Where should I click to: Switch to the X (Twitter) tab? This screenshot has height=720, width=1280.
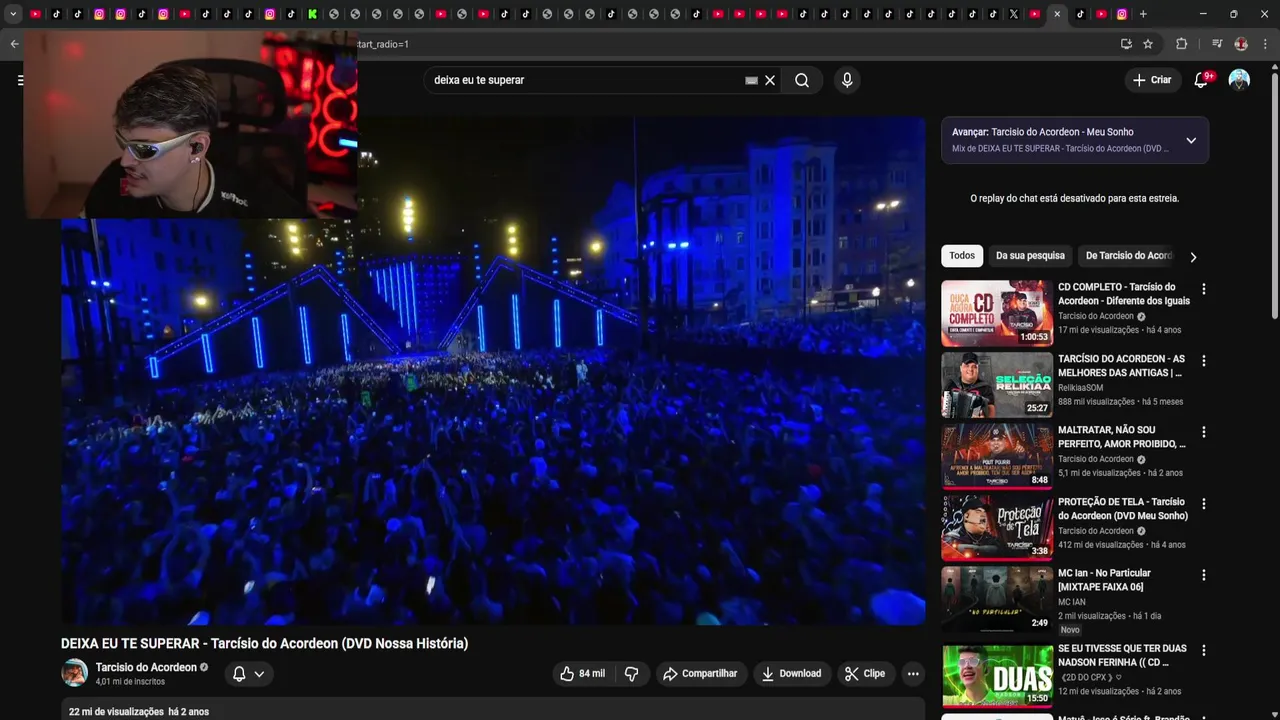(1013, 14)
